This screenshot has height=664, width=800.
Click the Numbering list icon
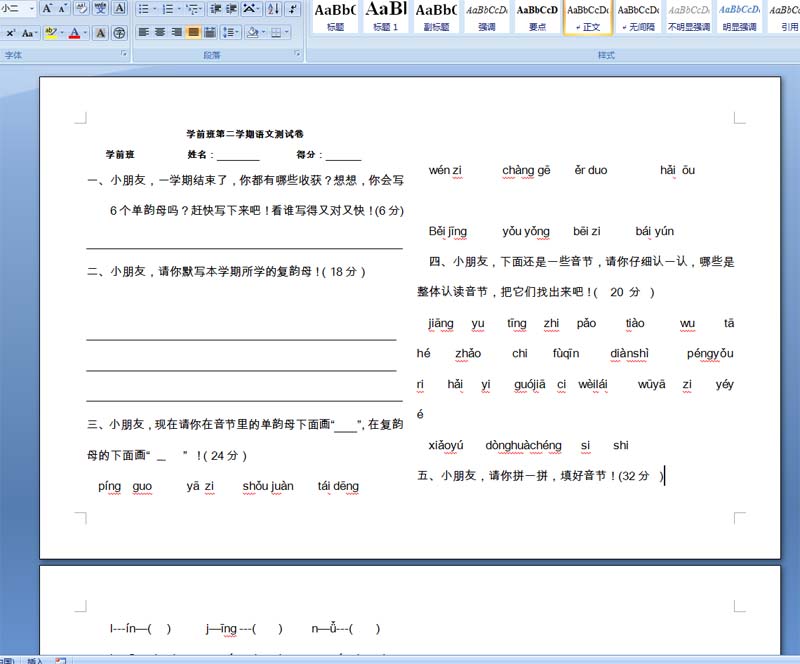[x=167, y=9]
